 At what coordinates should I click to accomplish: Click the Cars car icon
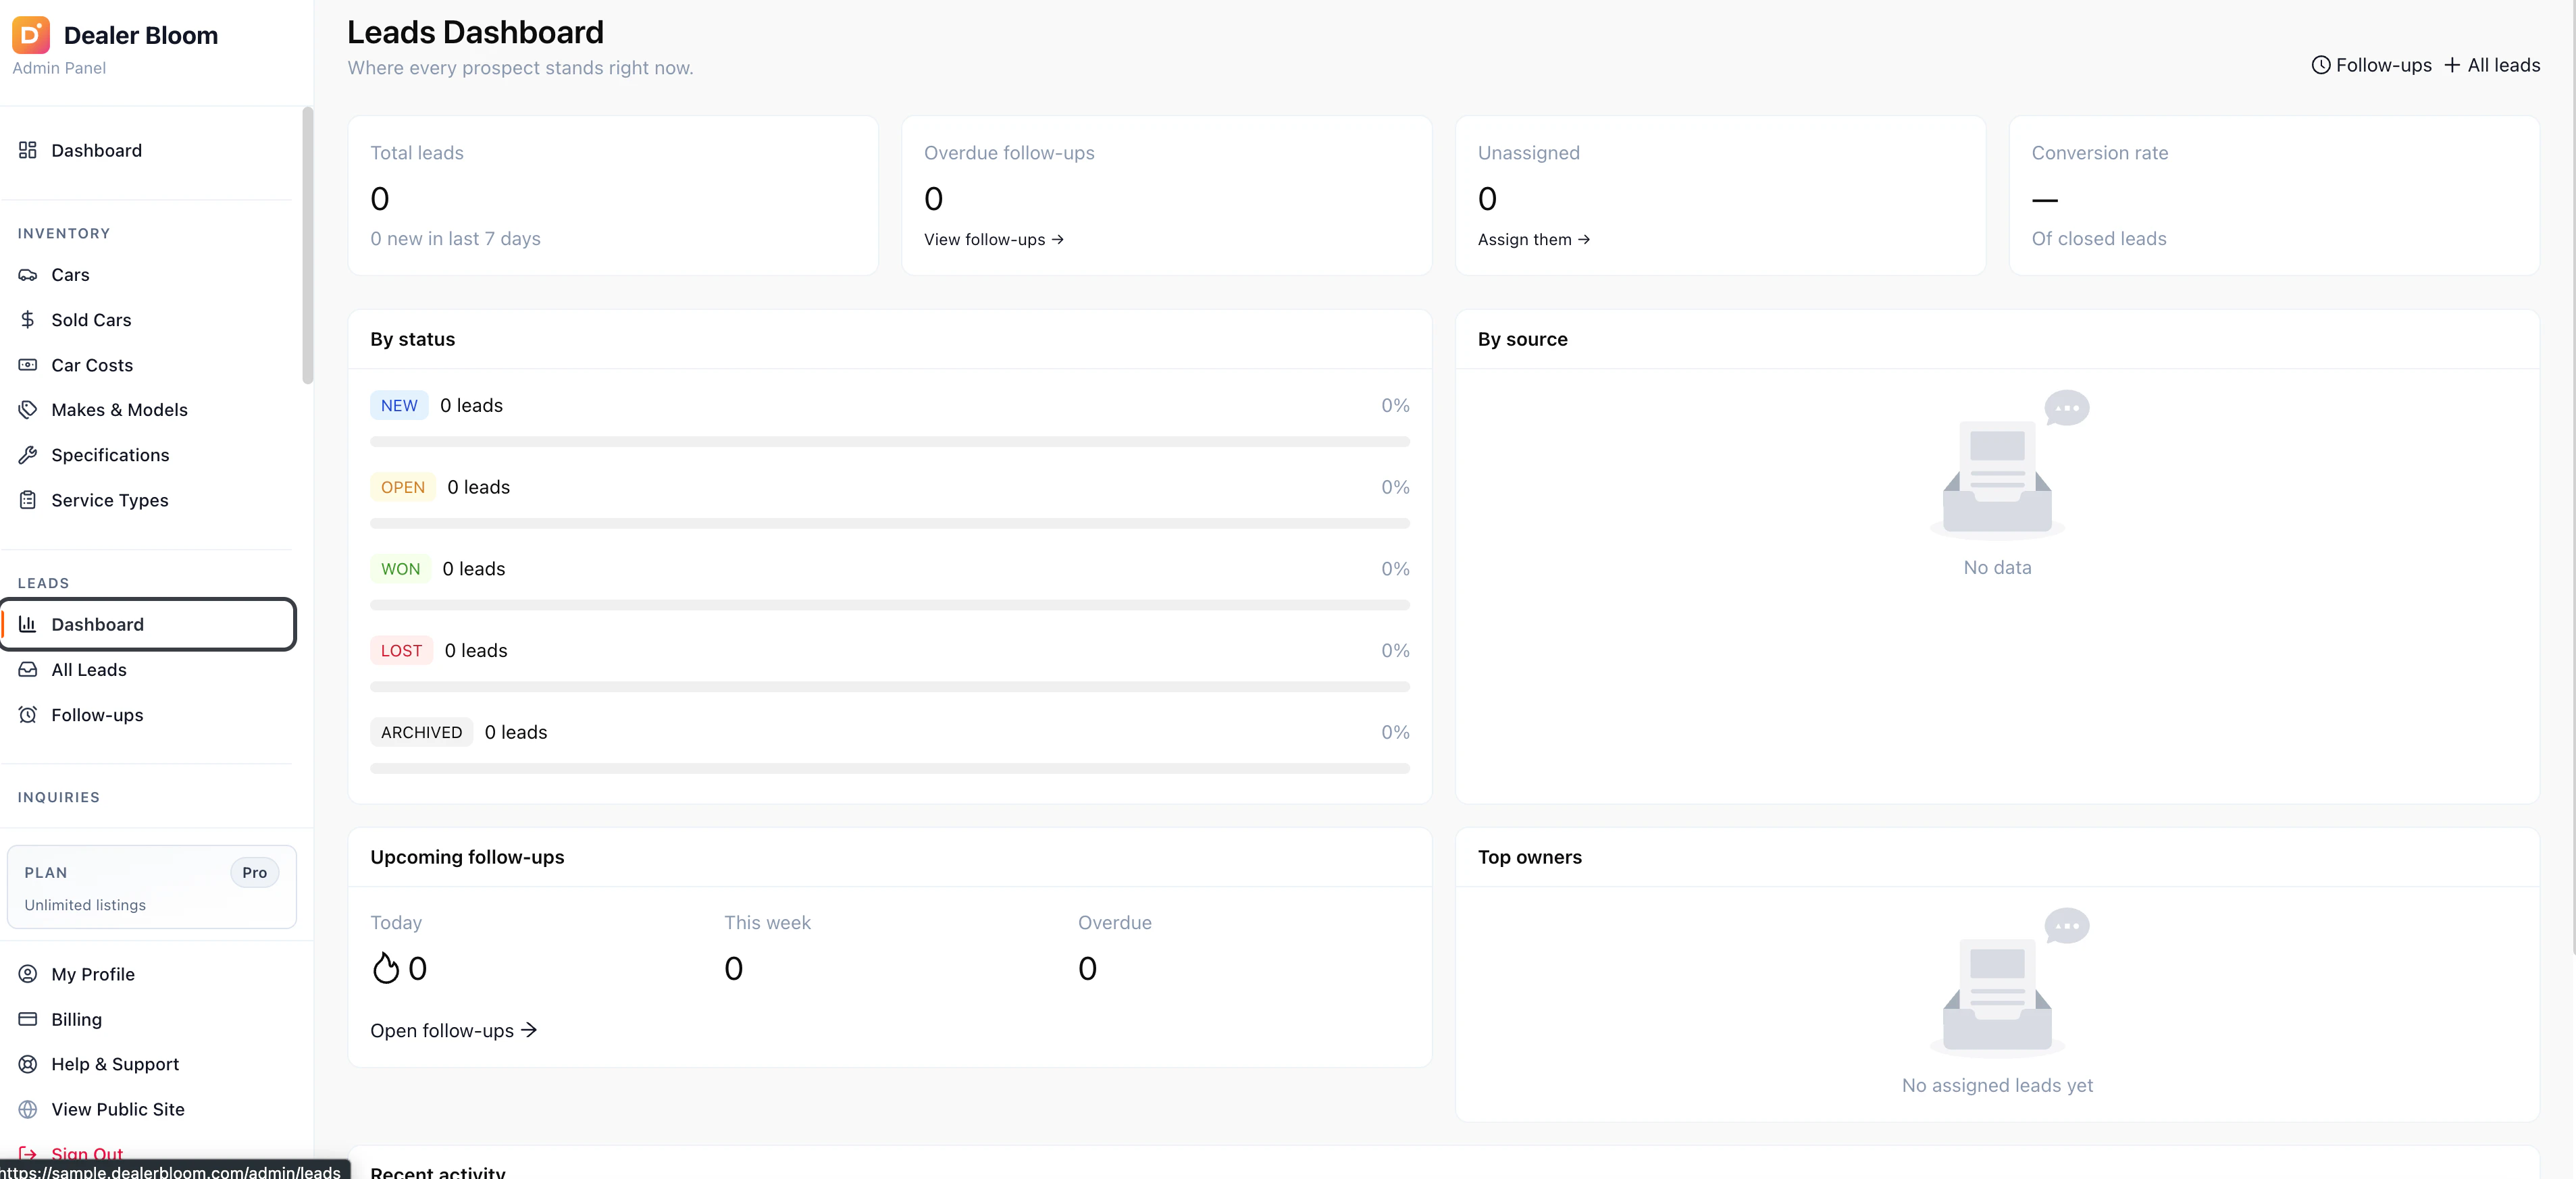coord(27,275)
